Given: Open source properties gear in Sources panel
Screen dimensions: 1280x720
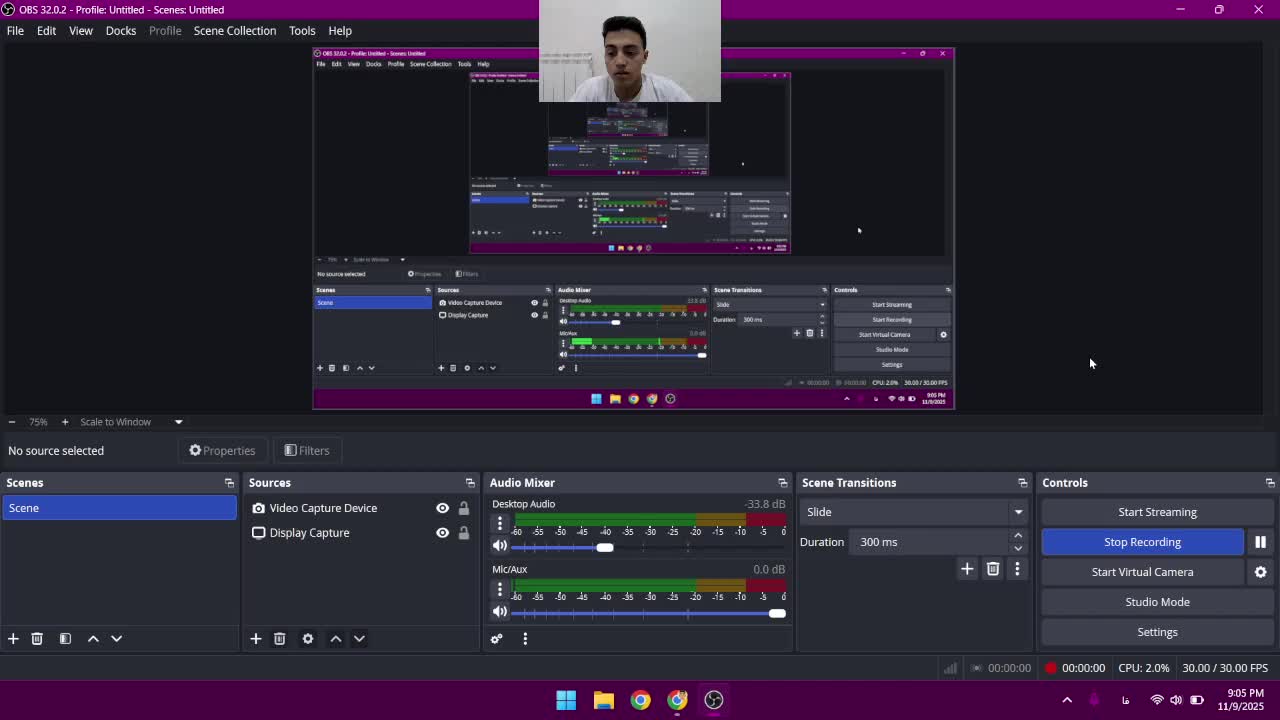Looking at the screenshot, I should click(x=308, y=639).
